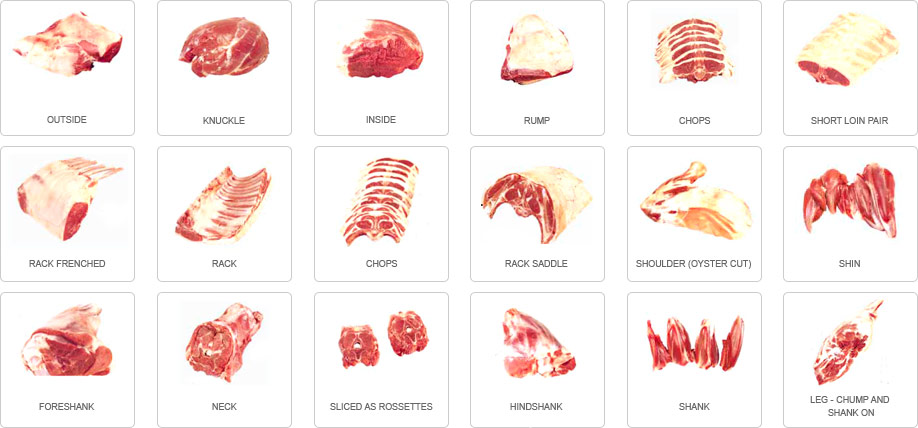Open Leg - Chump and Shank On label
918x428 pixels.
[849, 406]
